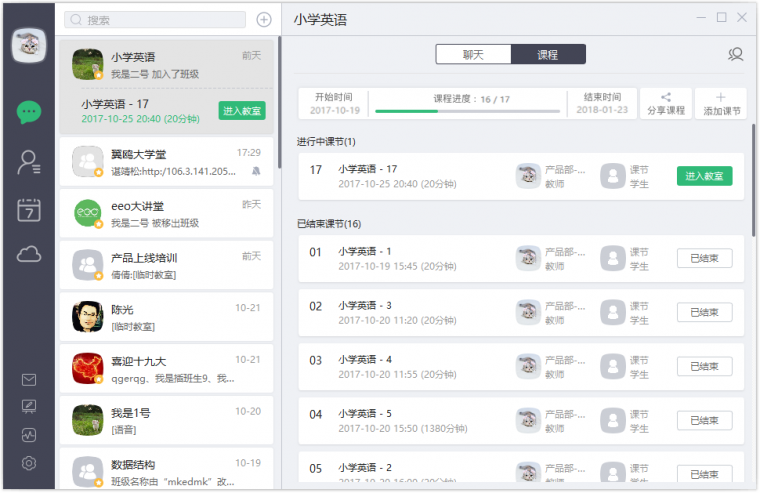Image resolution: width=760 pixels, height=493 pixels.
Task: Click the 搜索 search input field
Action: (156, 20)
